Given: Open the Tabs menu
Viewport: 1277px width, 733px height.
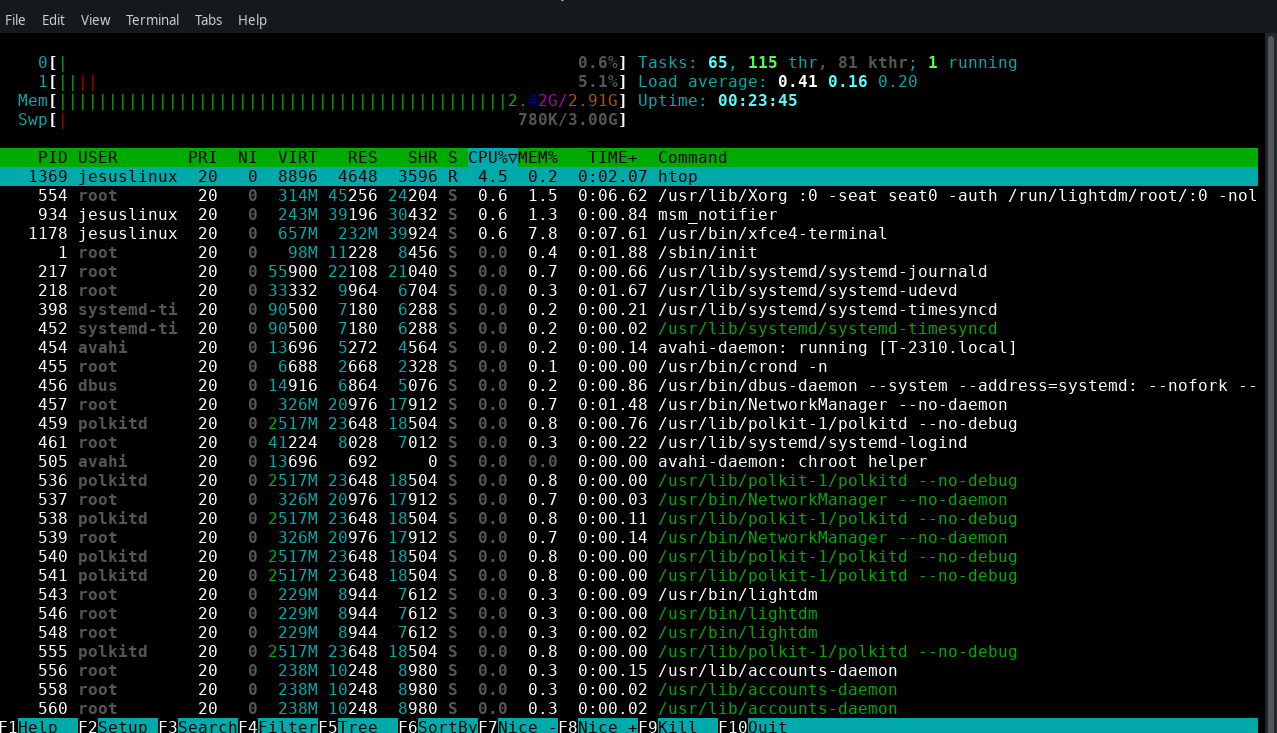Looking at the screenshot, I should click(208, 20).
